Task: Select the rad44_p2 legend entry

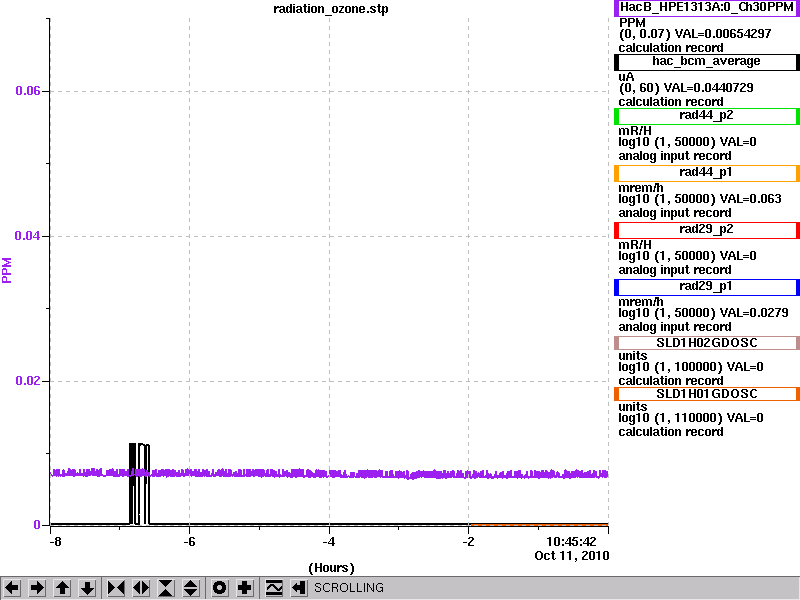Action: [707, 116]
